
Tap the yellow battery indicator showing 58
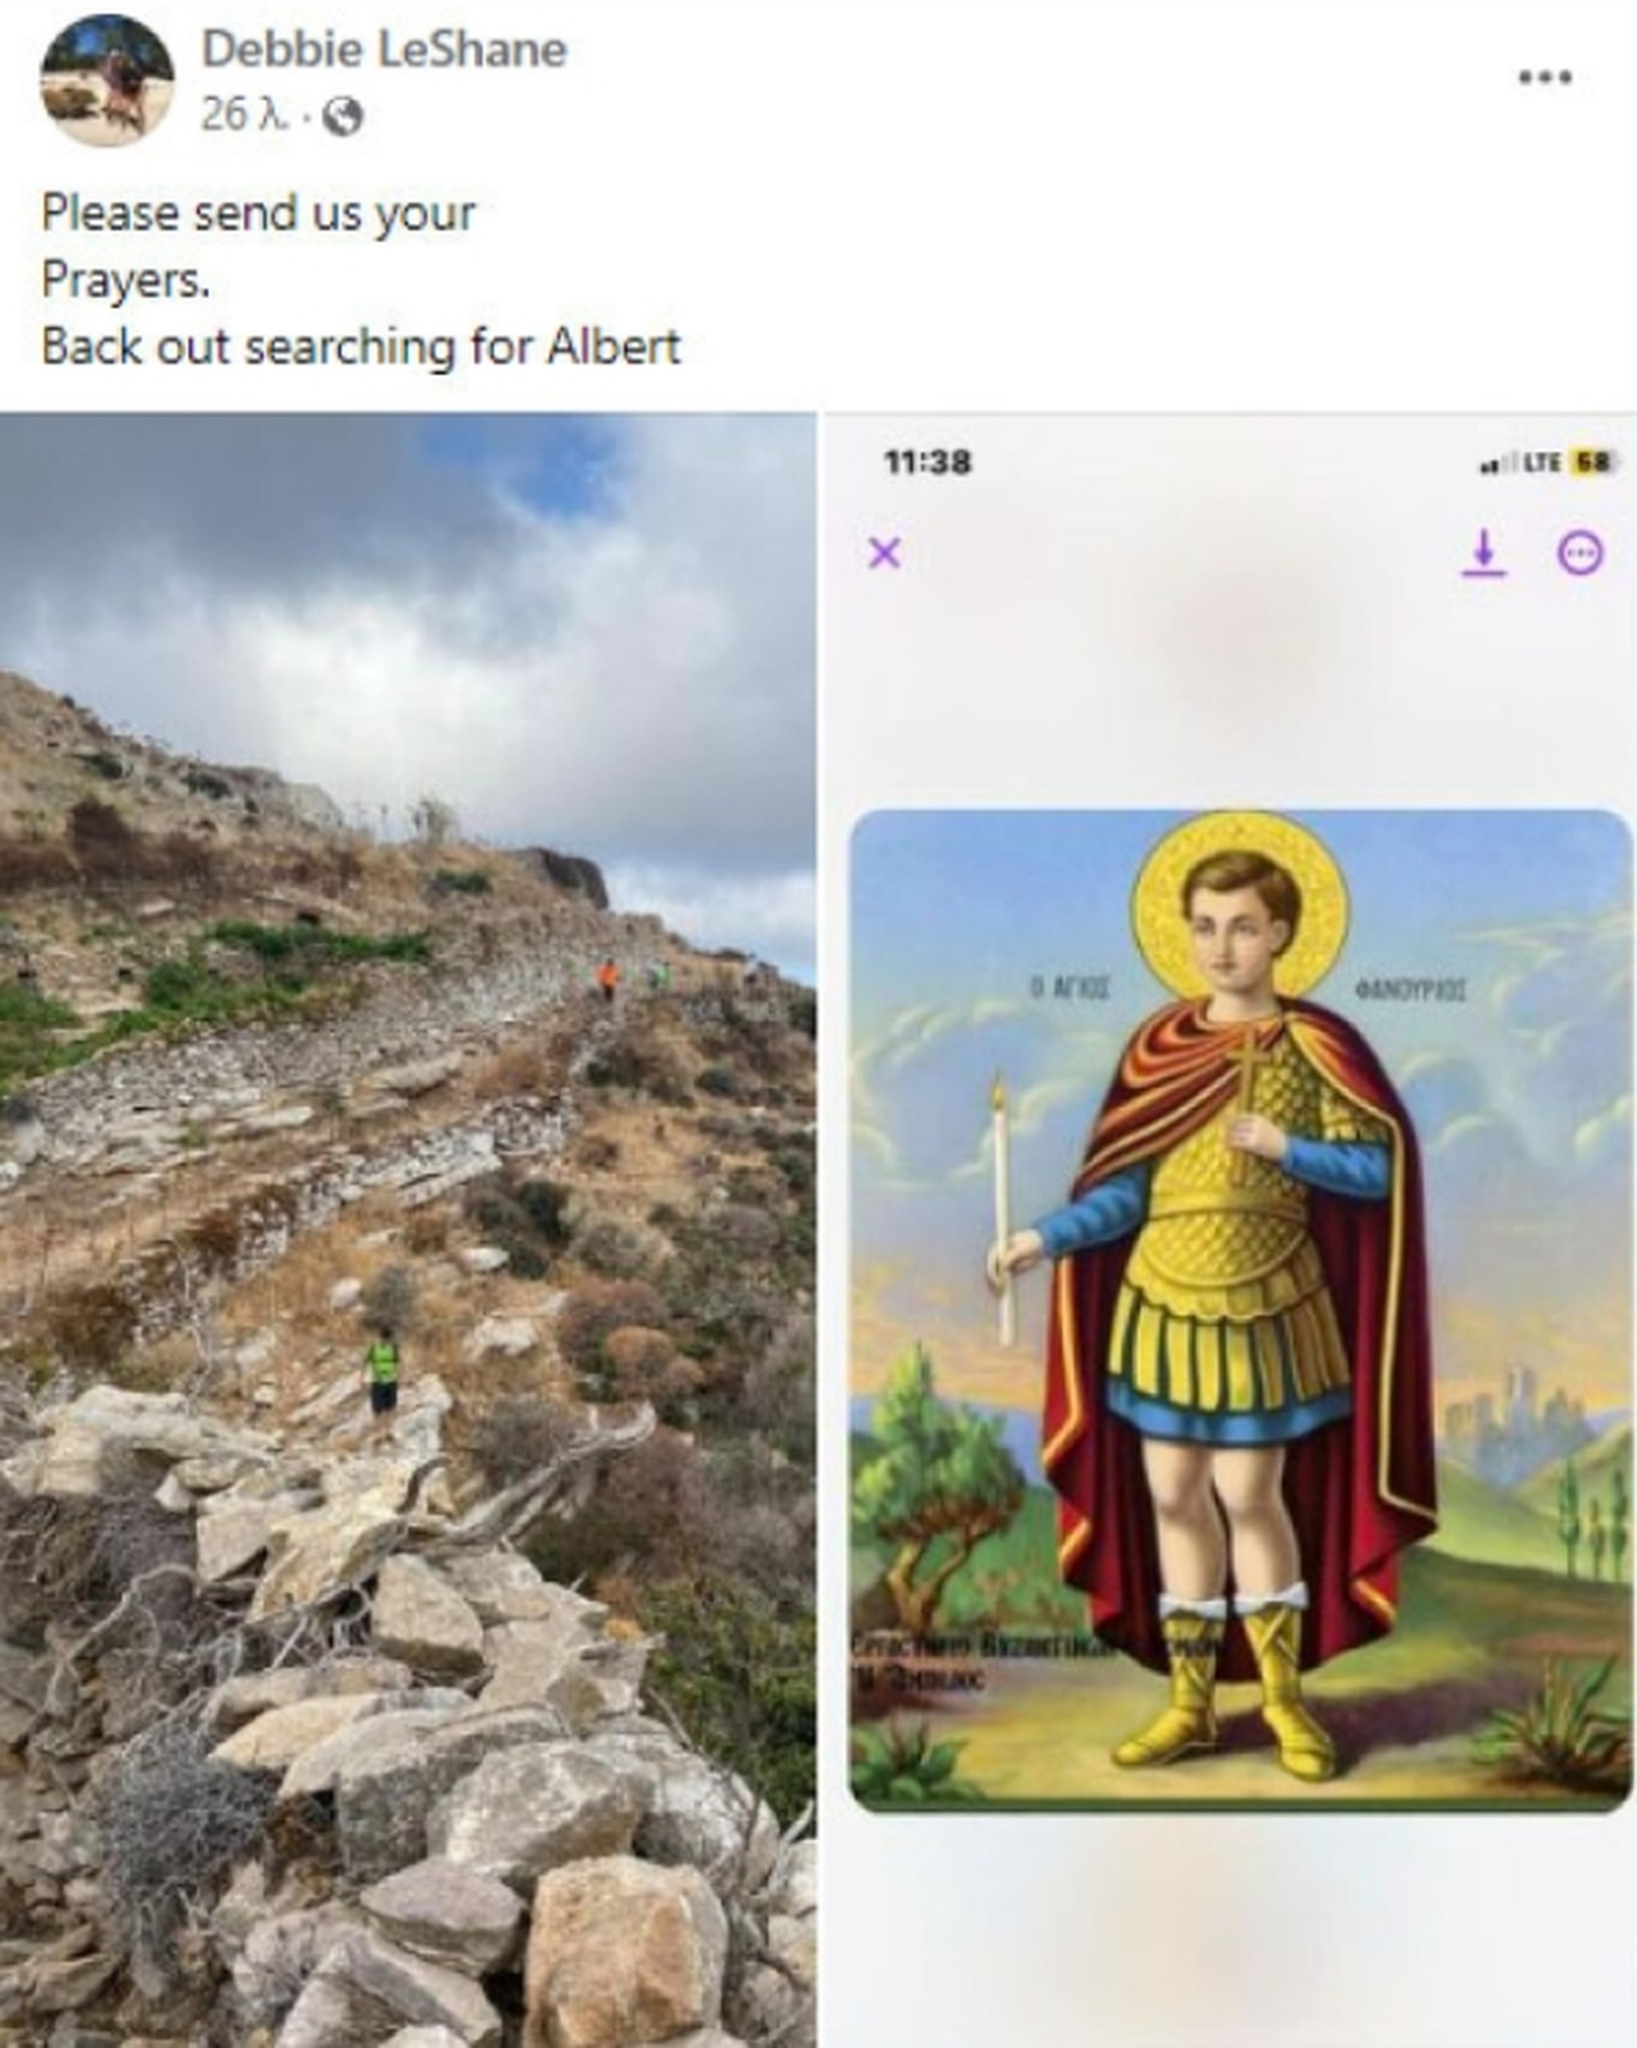click(x=1590, y=462)
